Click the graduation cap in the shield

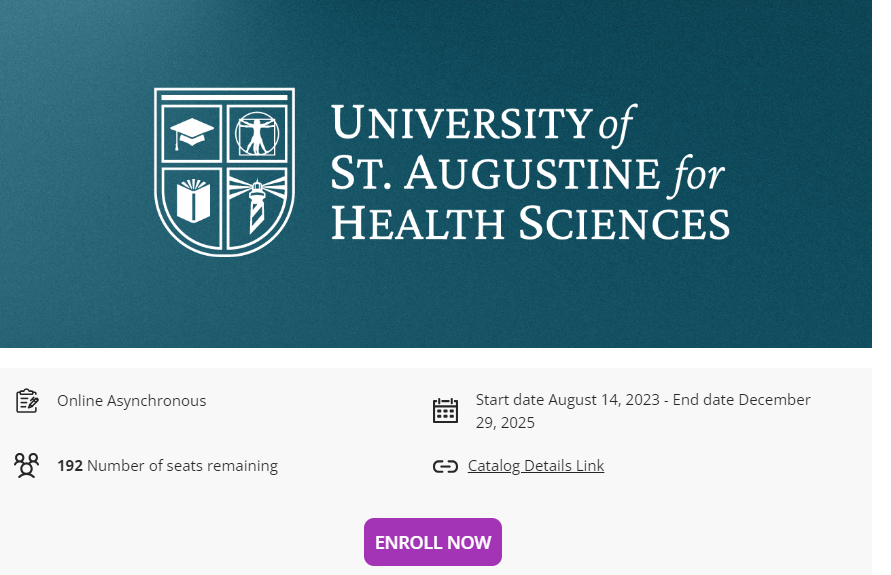[191, 133]
